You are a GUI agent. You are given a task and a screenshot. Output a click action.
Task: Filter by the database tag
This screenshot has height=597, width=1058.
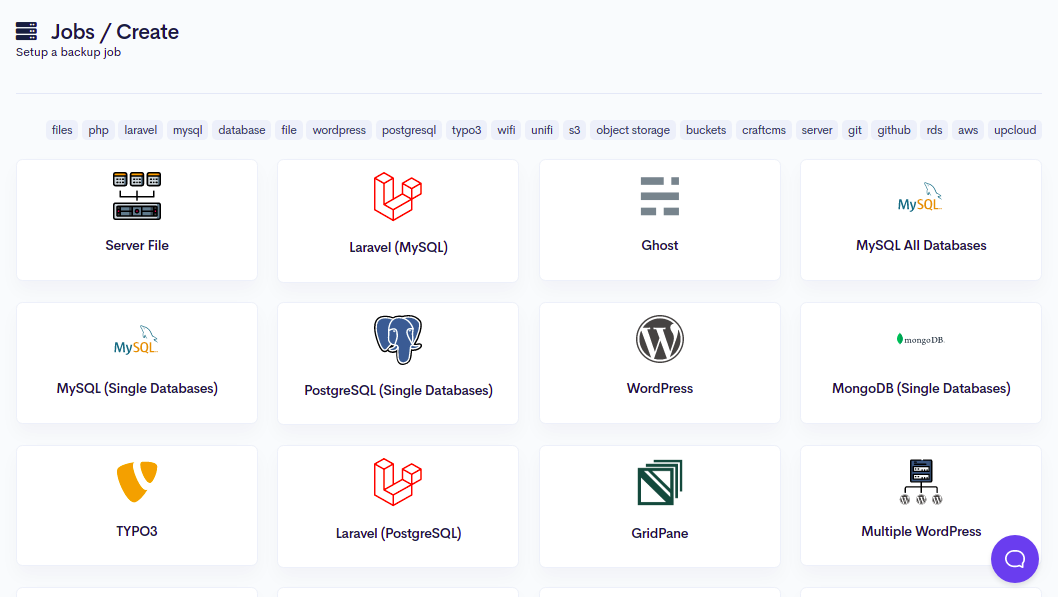click(x=242, y=130)
